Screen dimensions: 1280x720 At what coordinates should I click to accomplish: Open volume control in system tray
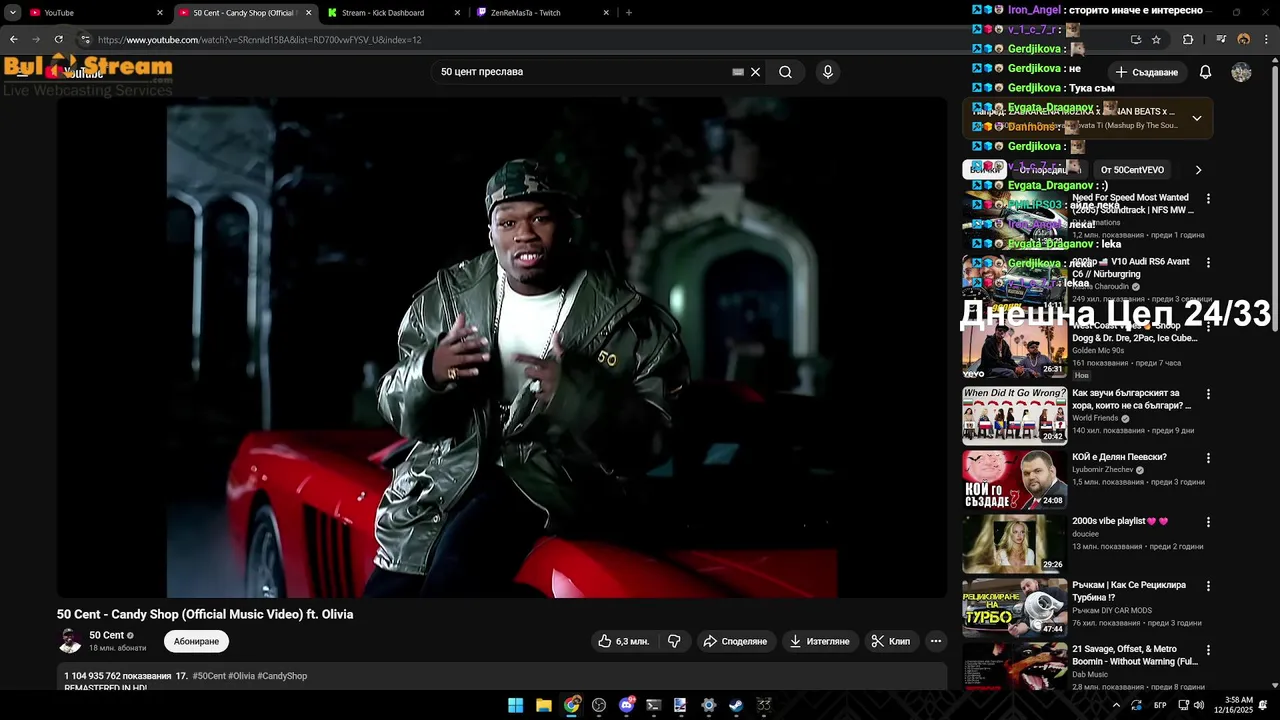tap(1199, 705)
